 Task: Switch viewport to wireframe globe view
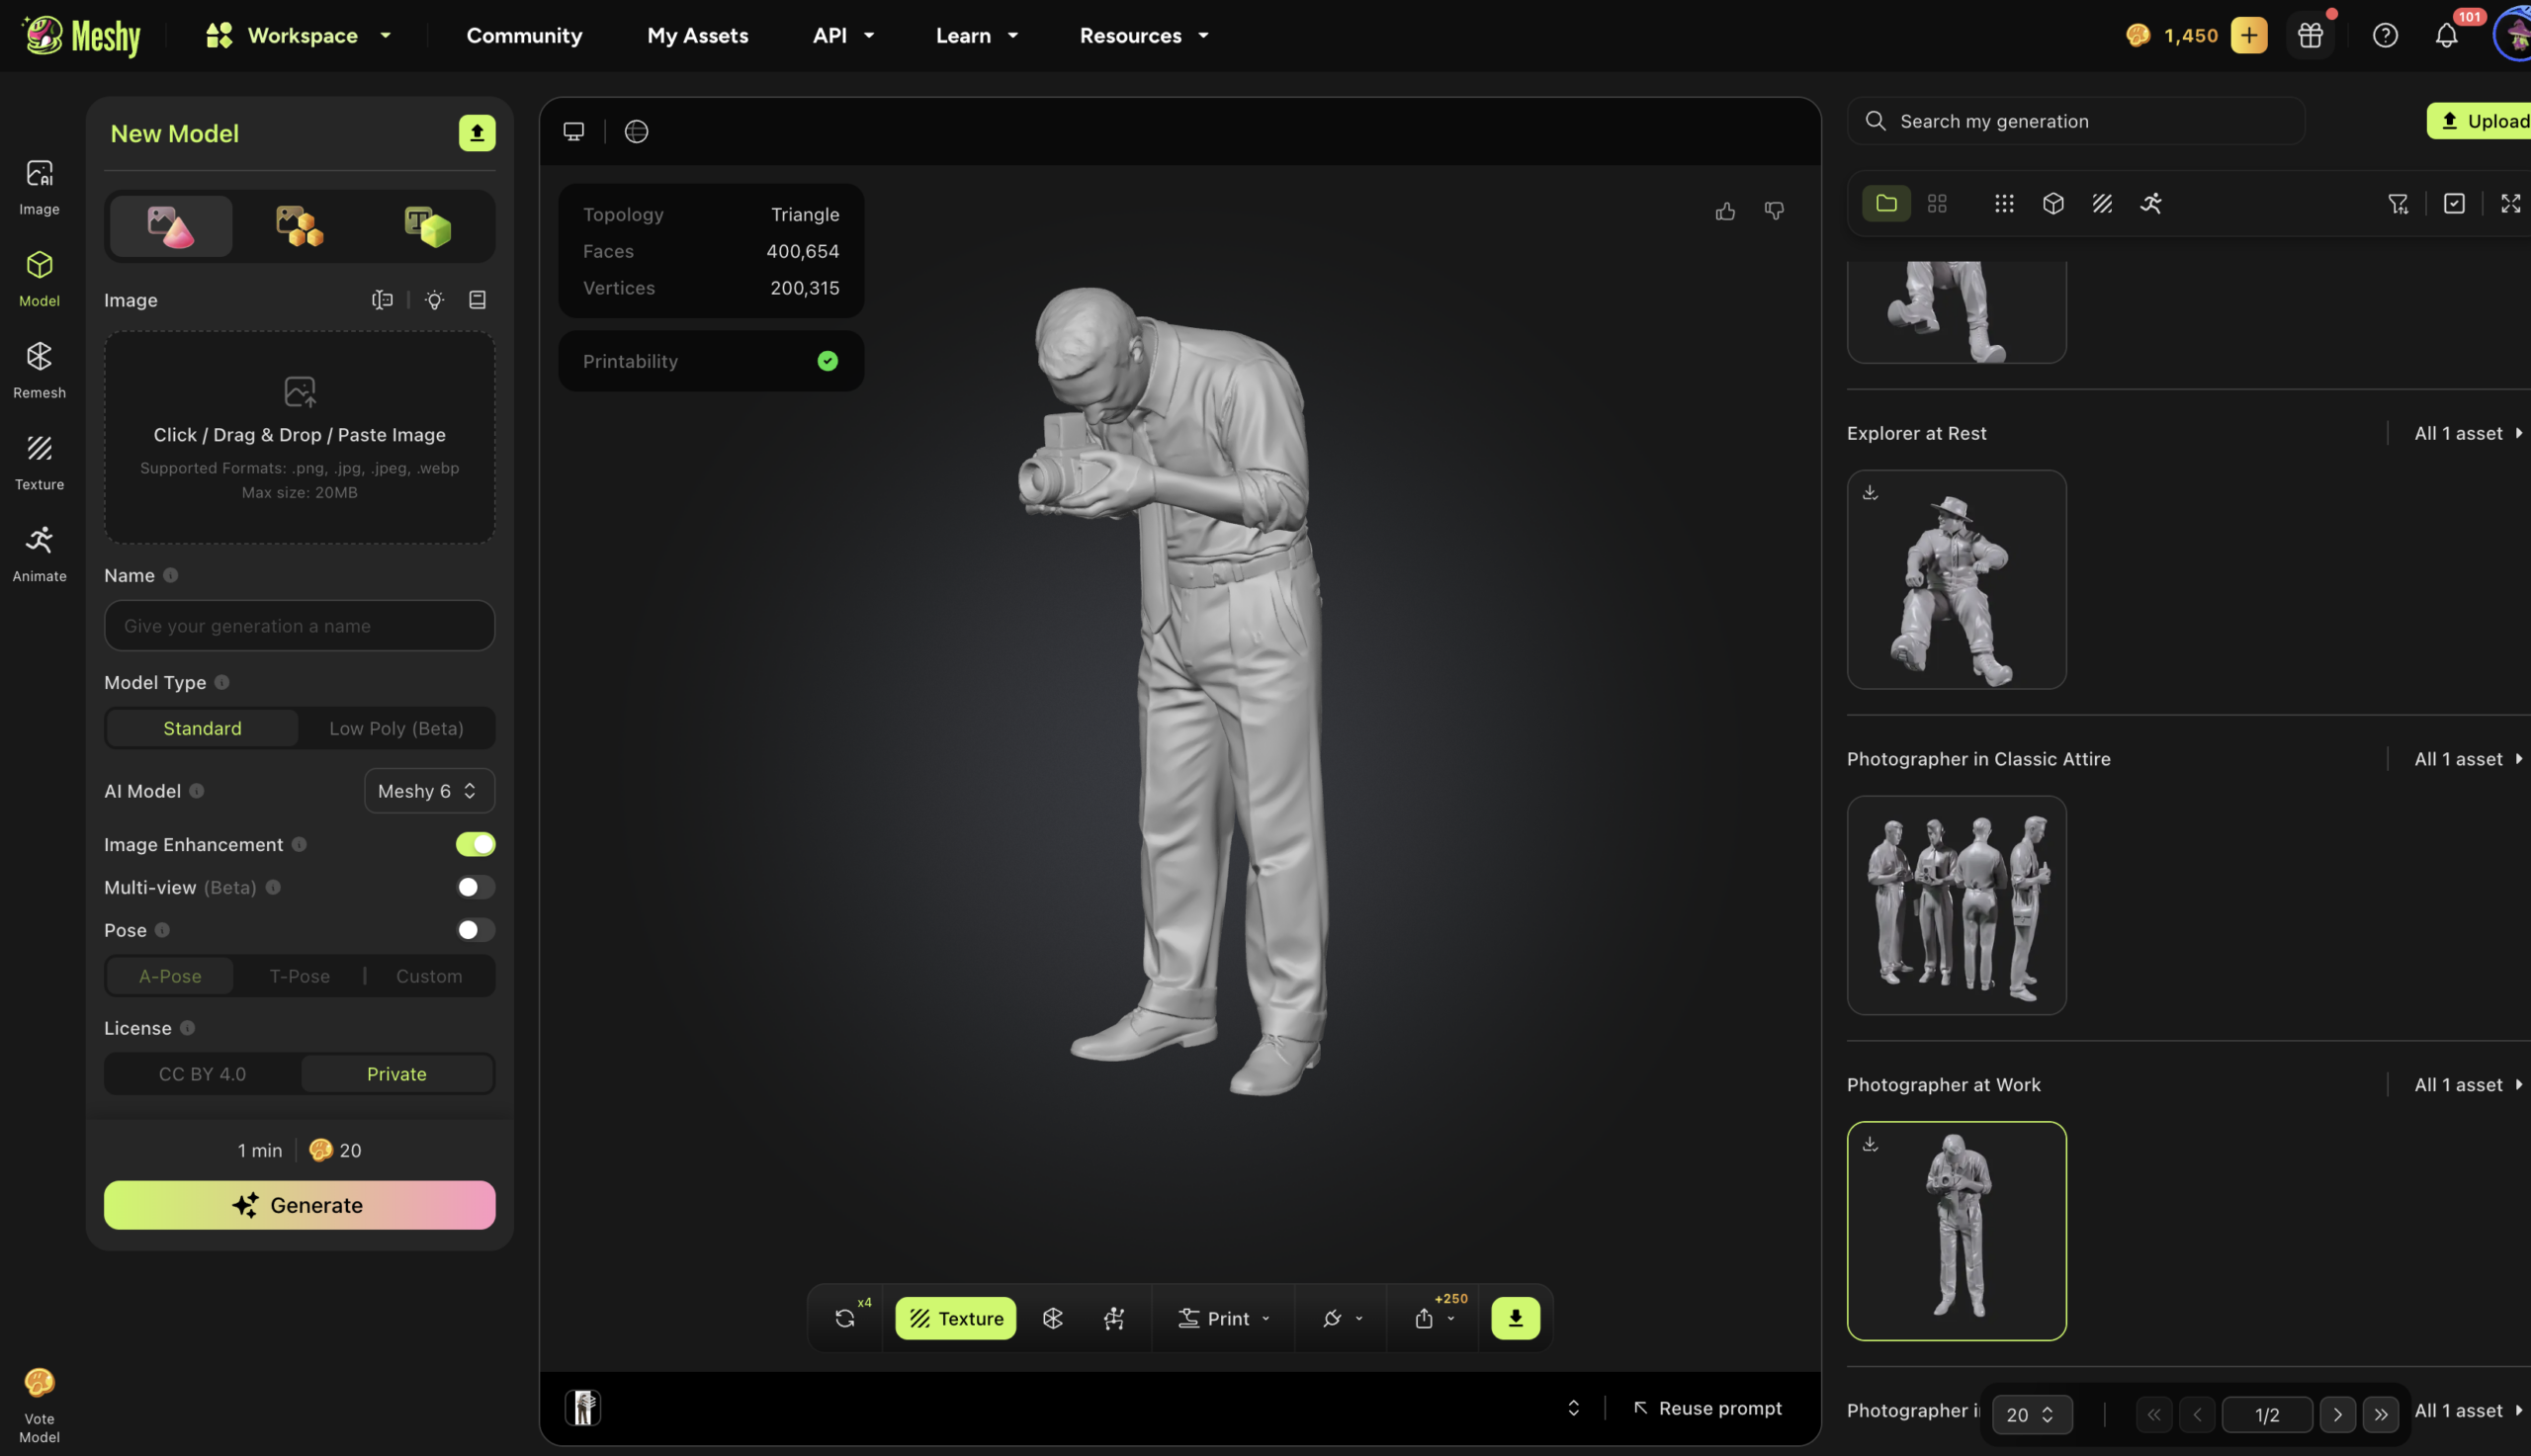tap(636, 131)
